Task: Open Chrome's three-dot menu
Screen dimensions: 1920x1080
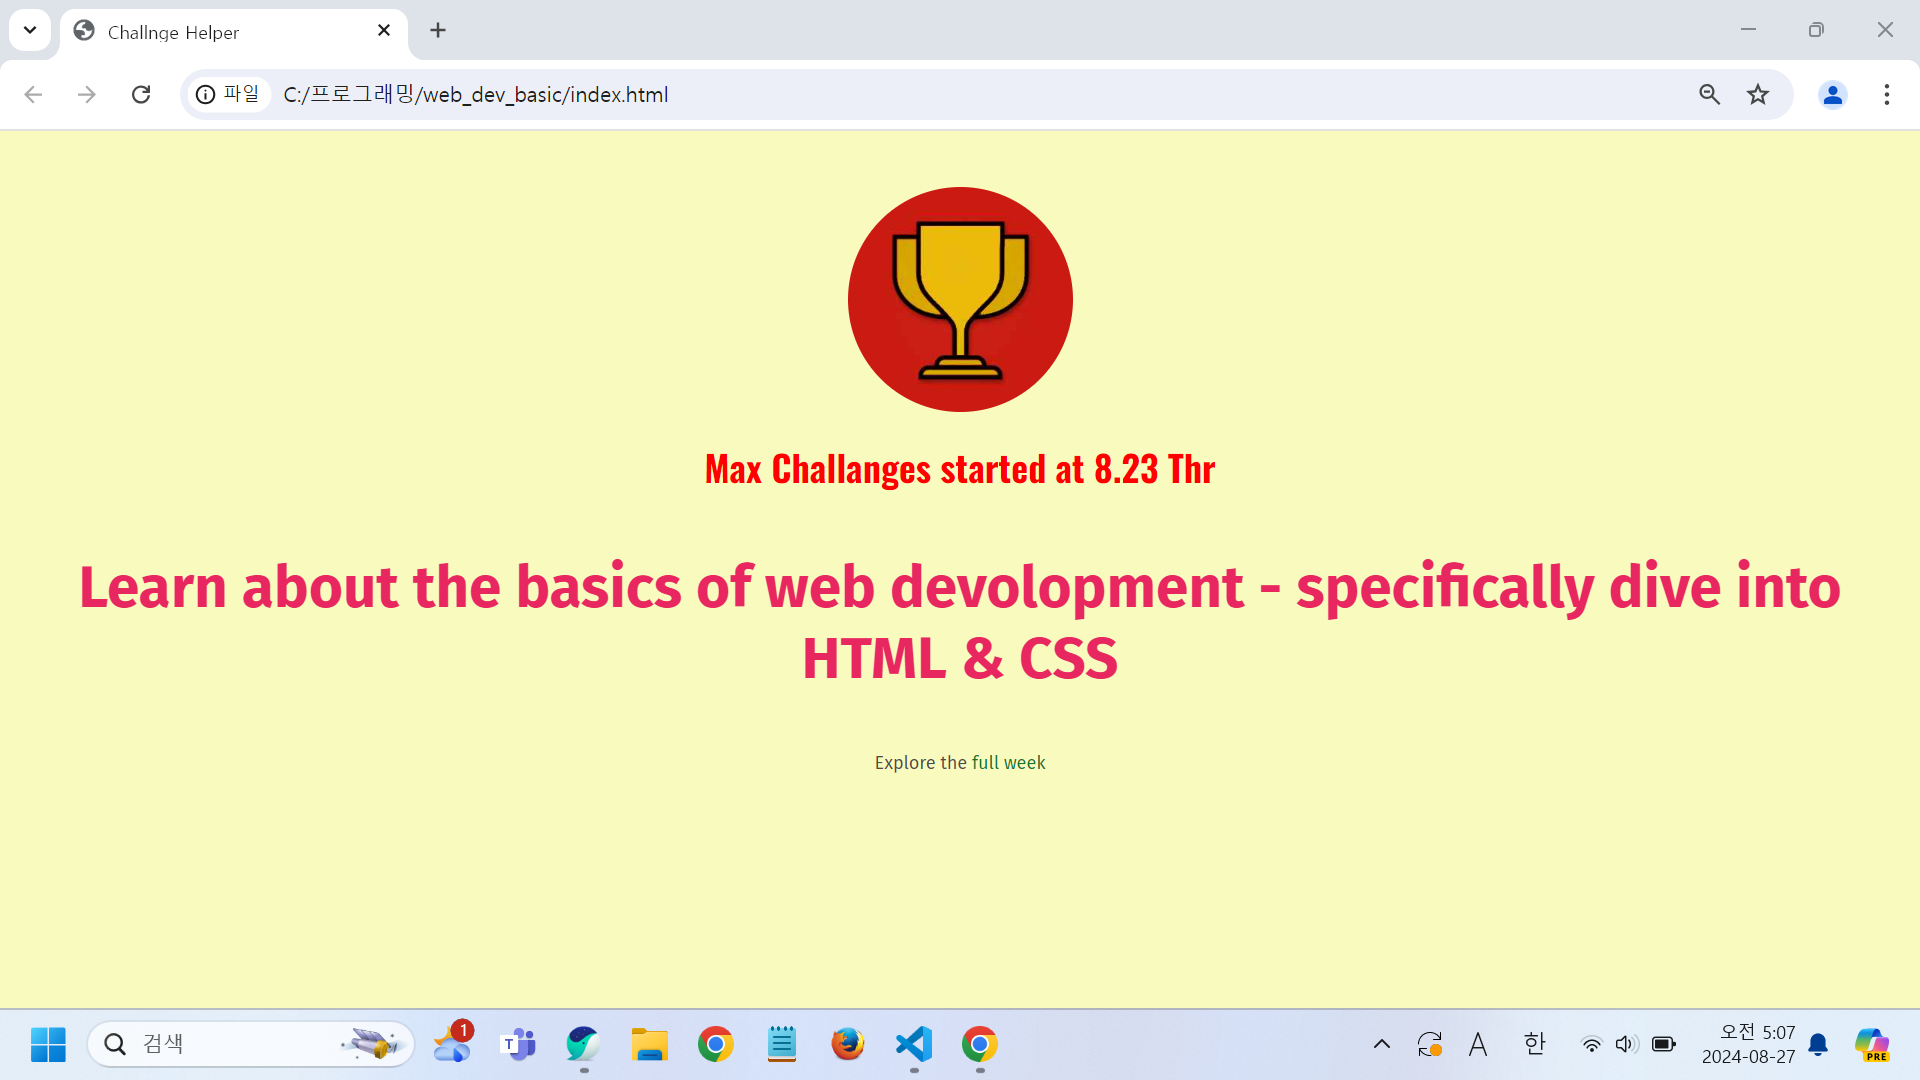Action: coord(1886,94)
